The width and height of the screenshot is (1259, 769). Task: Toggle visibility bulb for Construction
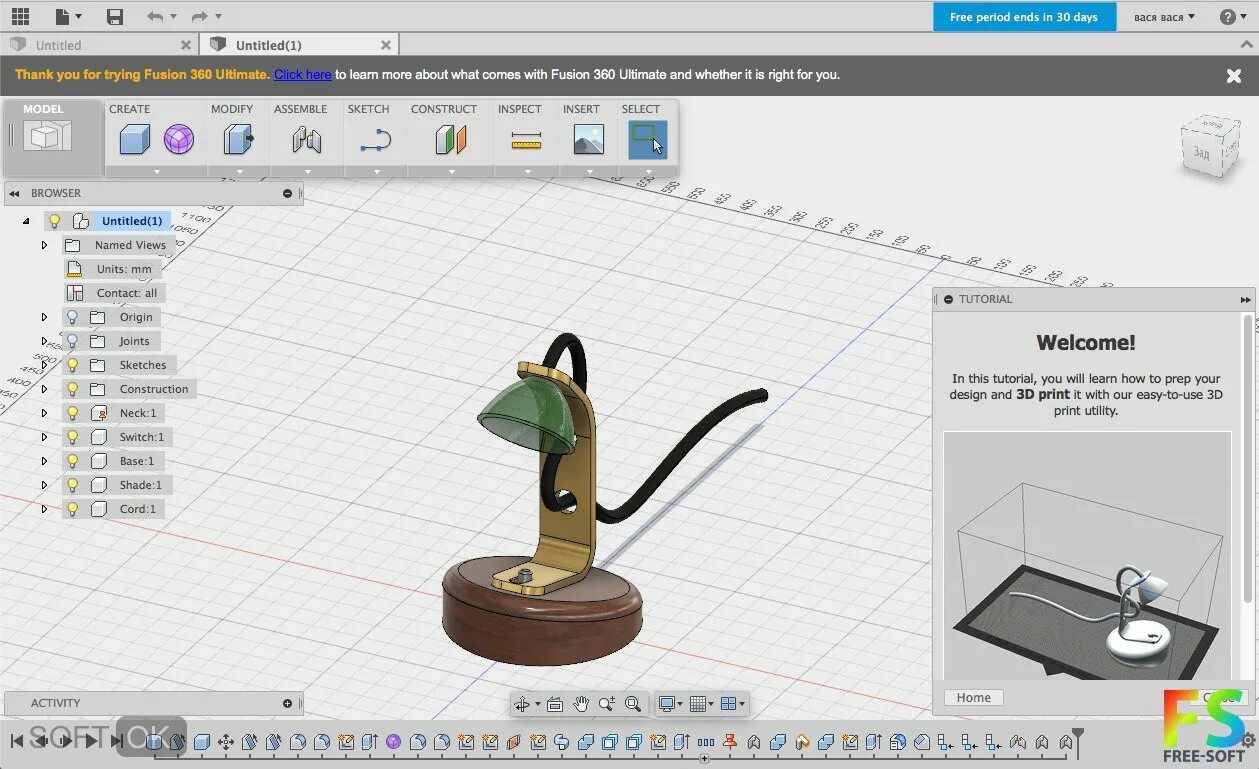pos(72,389)
